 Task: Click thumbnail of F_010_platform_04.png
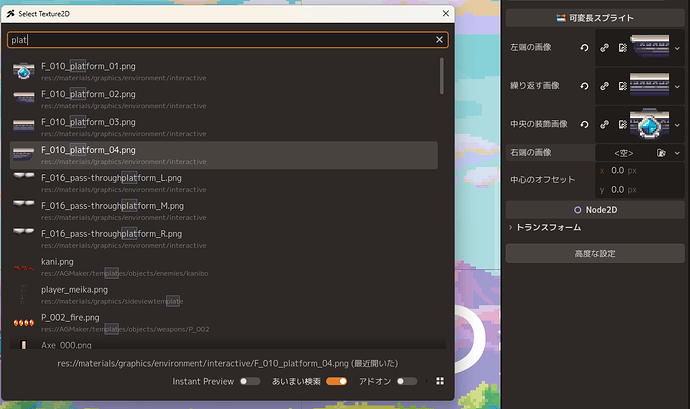pyautogui.click(x=24, y=154)
